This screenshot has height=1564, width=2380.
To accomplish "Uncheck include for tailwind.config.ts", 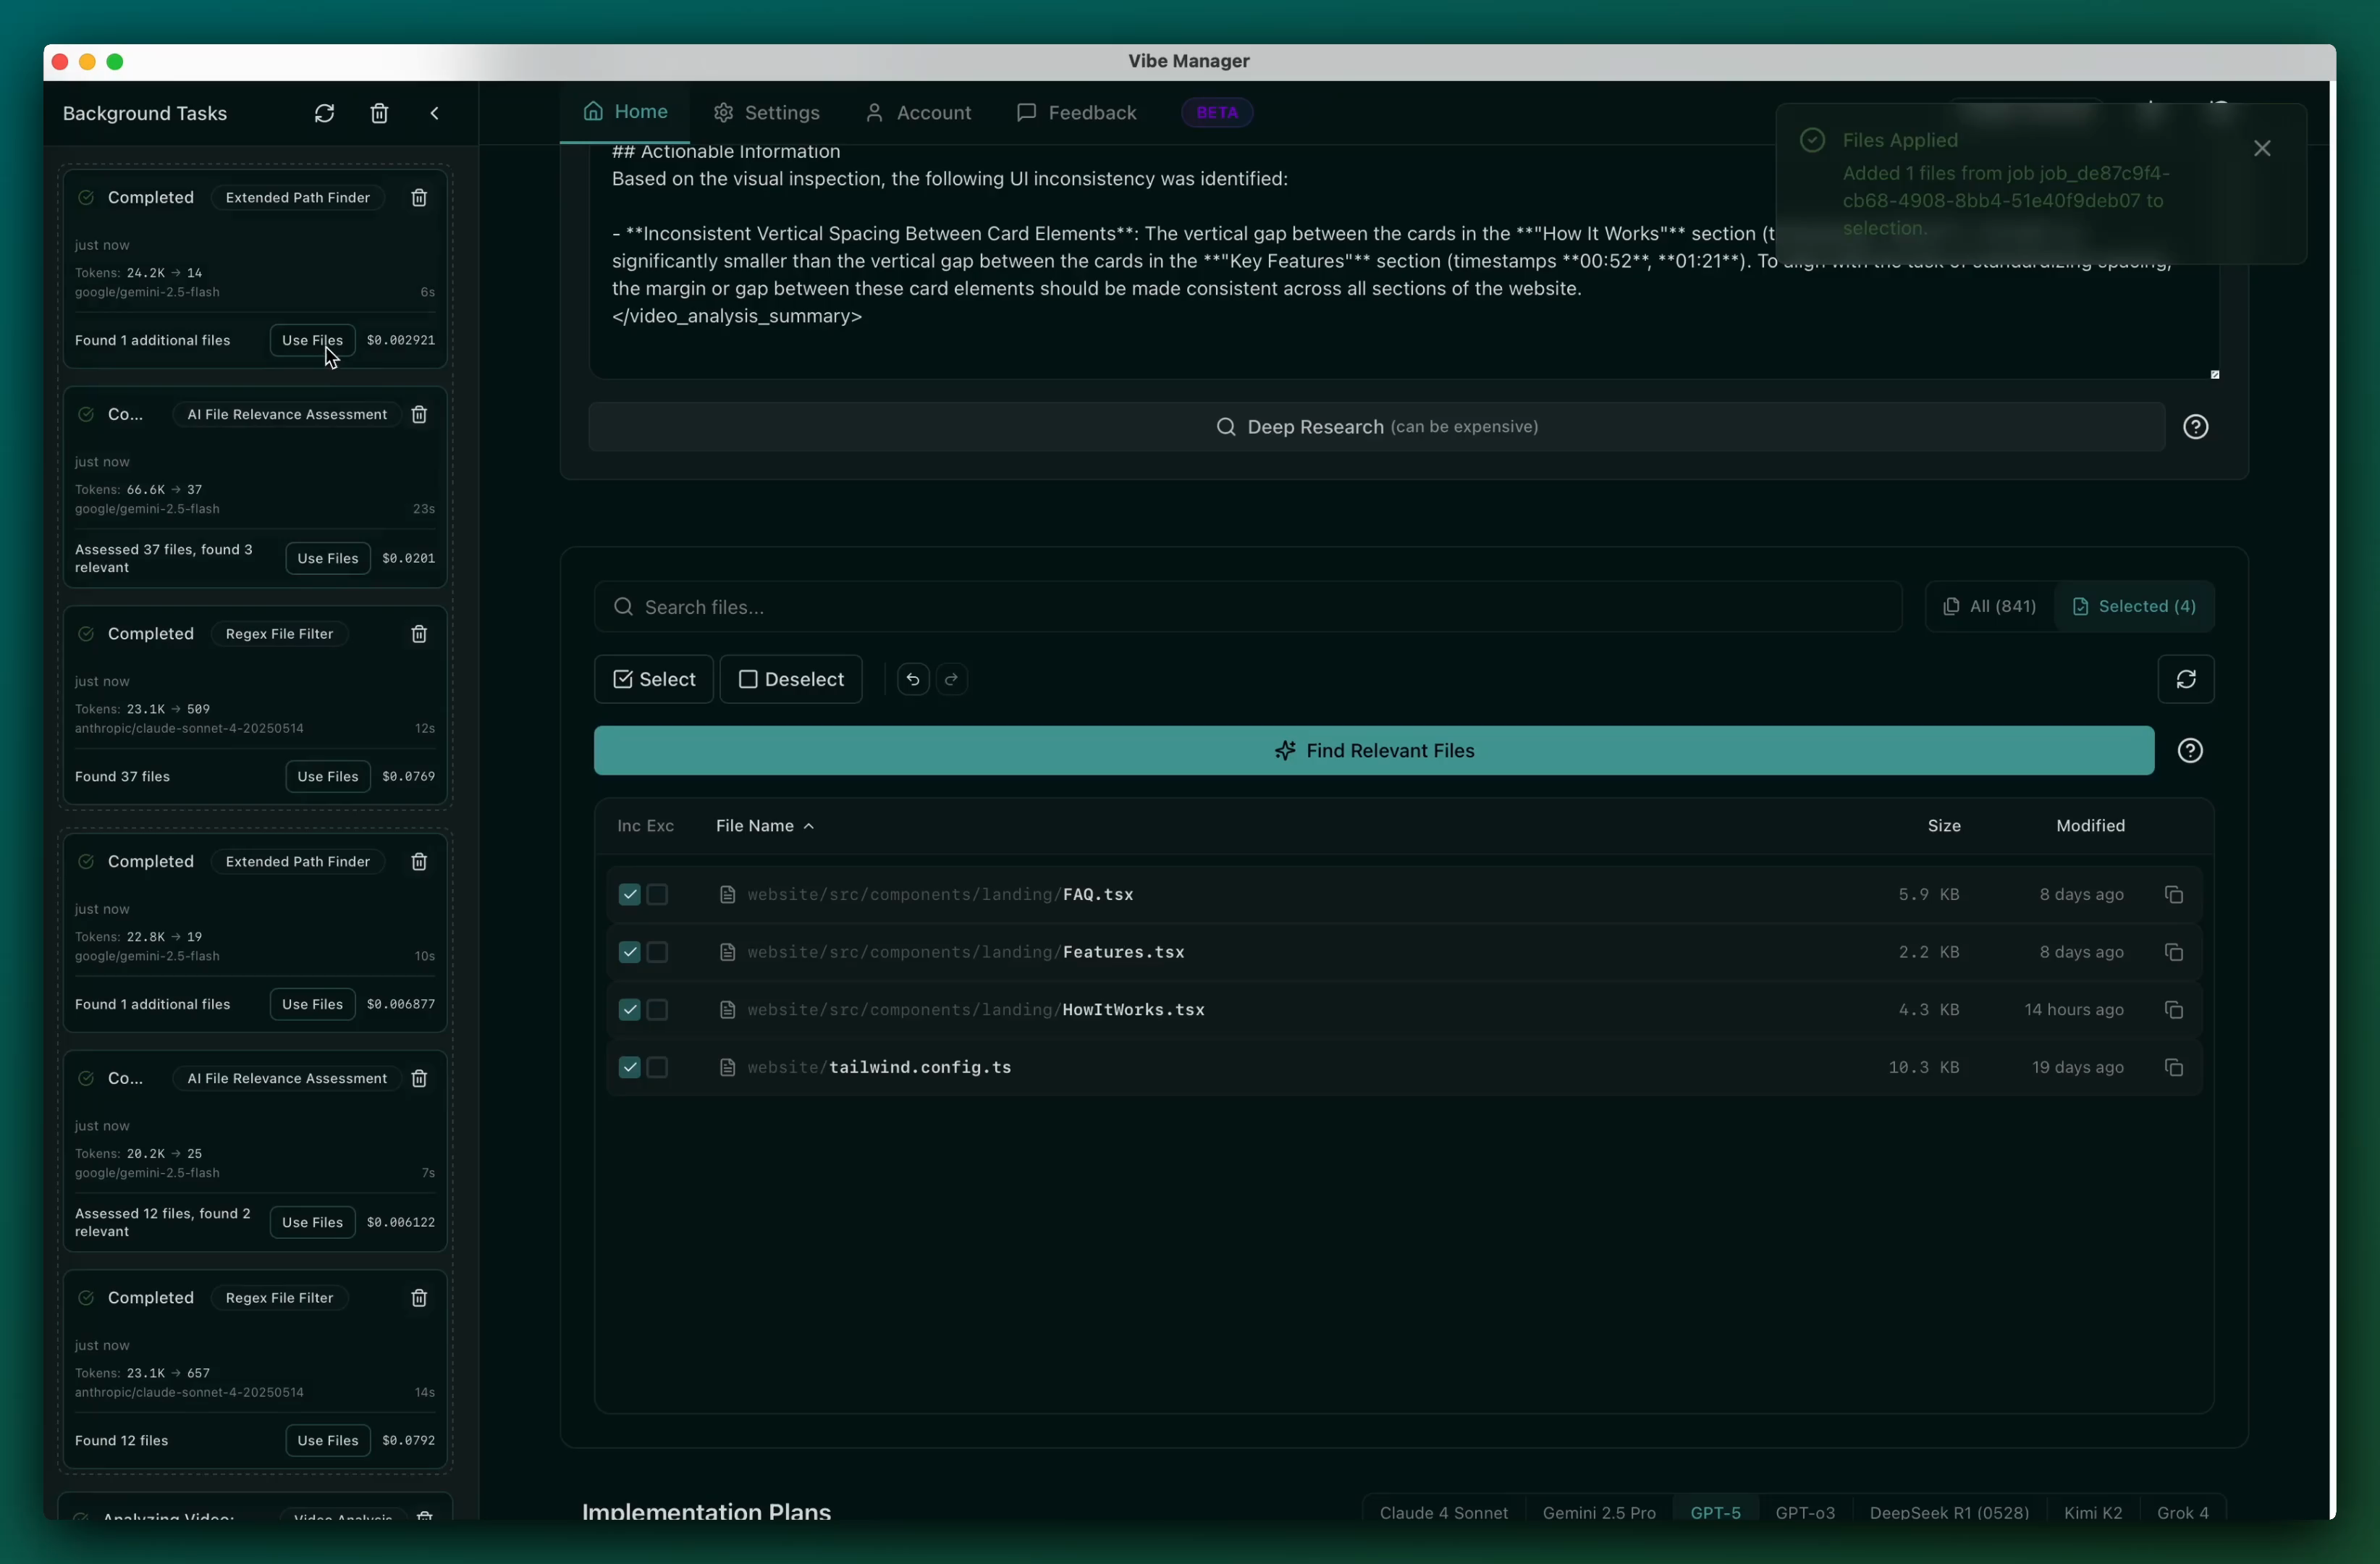I will (629, 1068).
